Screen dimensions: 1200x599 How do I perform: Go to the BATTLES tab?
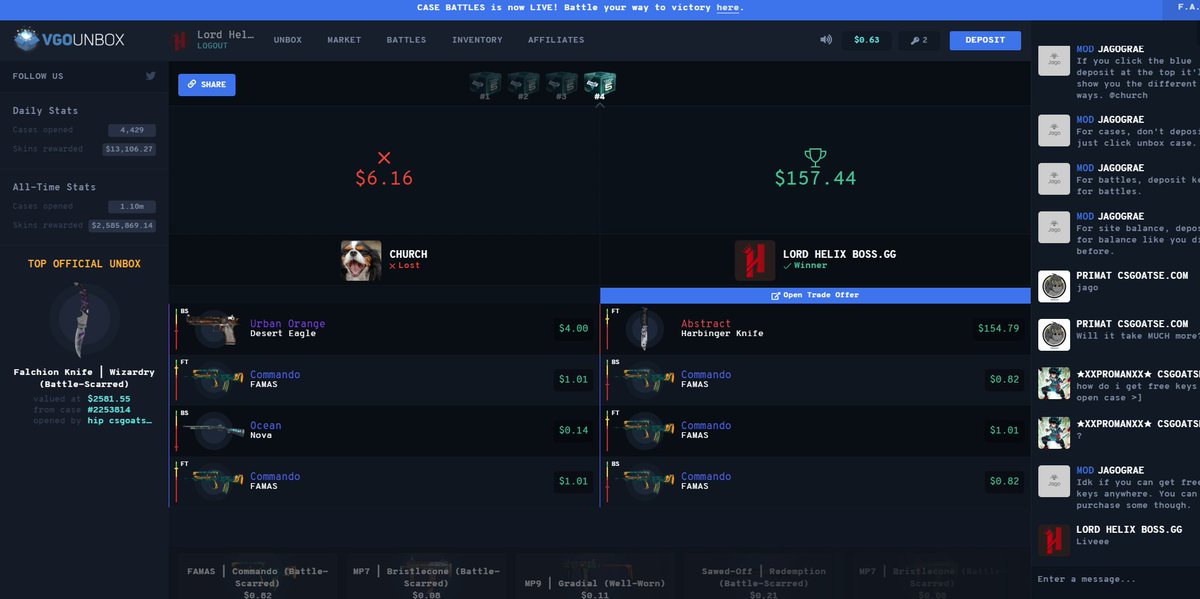(x=406, y=40)
